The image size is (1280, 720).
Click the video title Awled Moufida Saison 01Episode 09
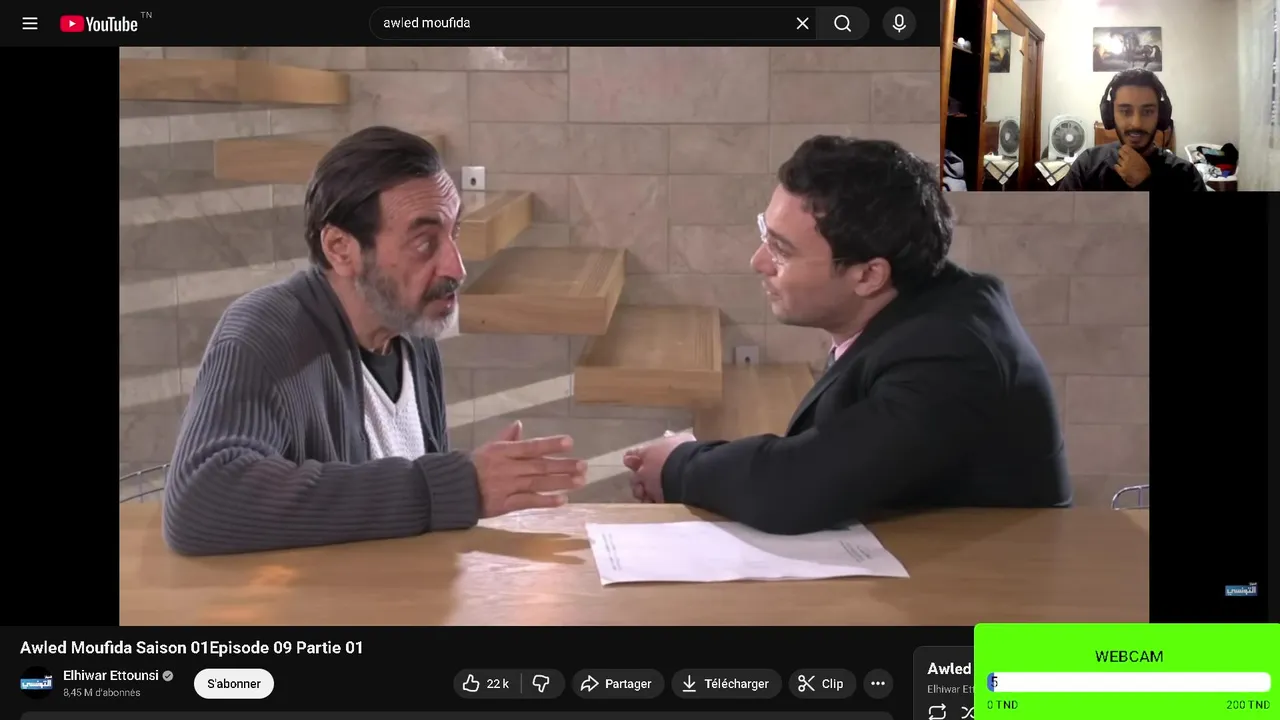[x=192, y=648]
